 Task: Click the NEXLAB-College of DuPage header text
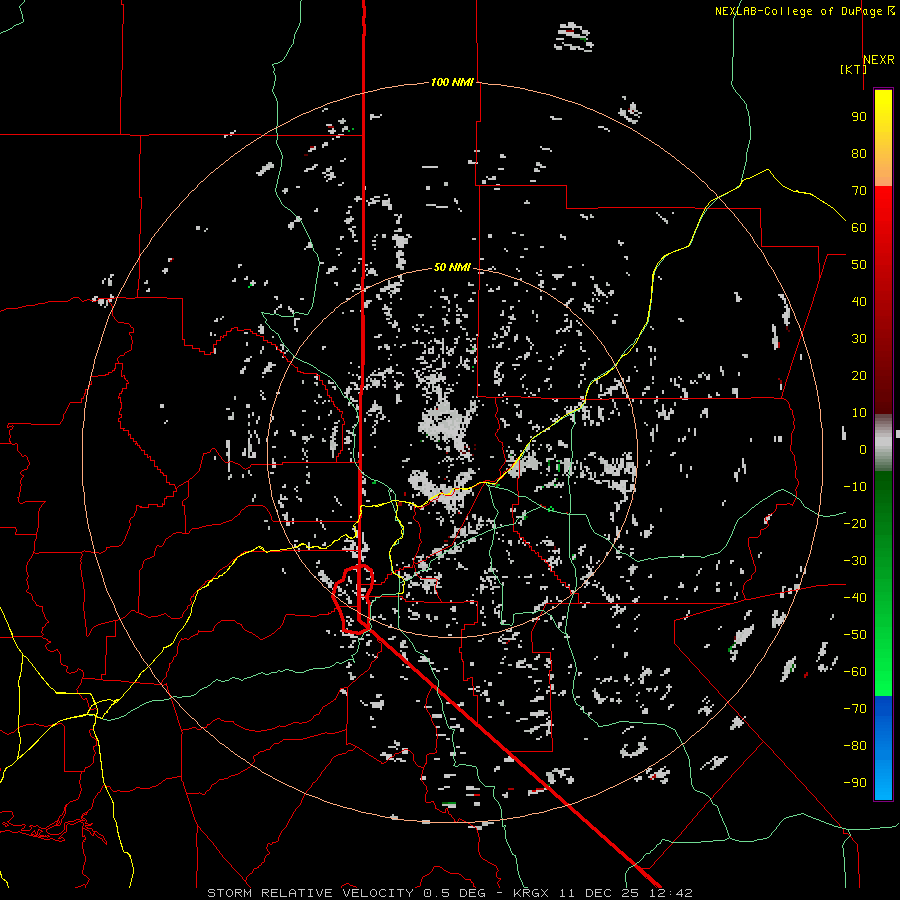click(798, 11)
